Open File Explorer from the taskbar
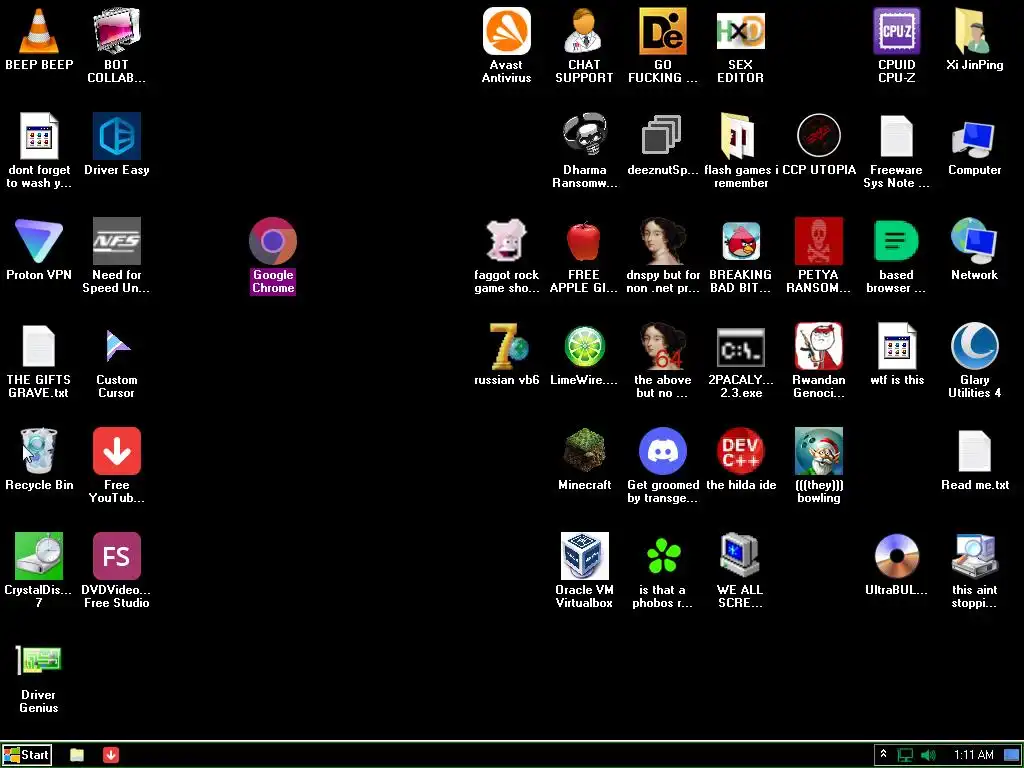The image size is (1024, 768). (77, 755)
